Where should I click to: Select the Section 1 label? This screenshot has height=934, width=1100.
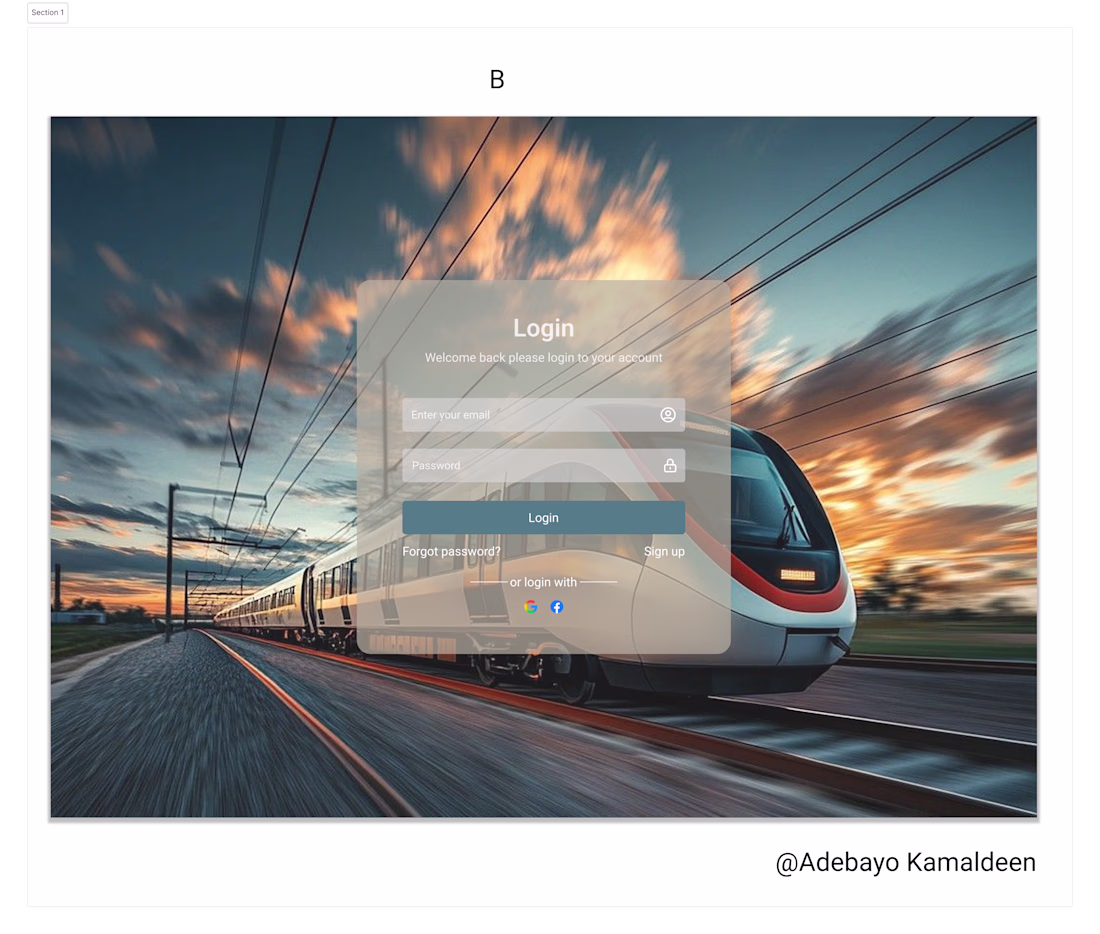click(48, 13)
